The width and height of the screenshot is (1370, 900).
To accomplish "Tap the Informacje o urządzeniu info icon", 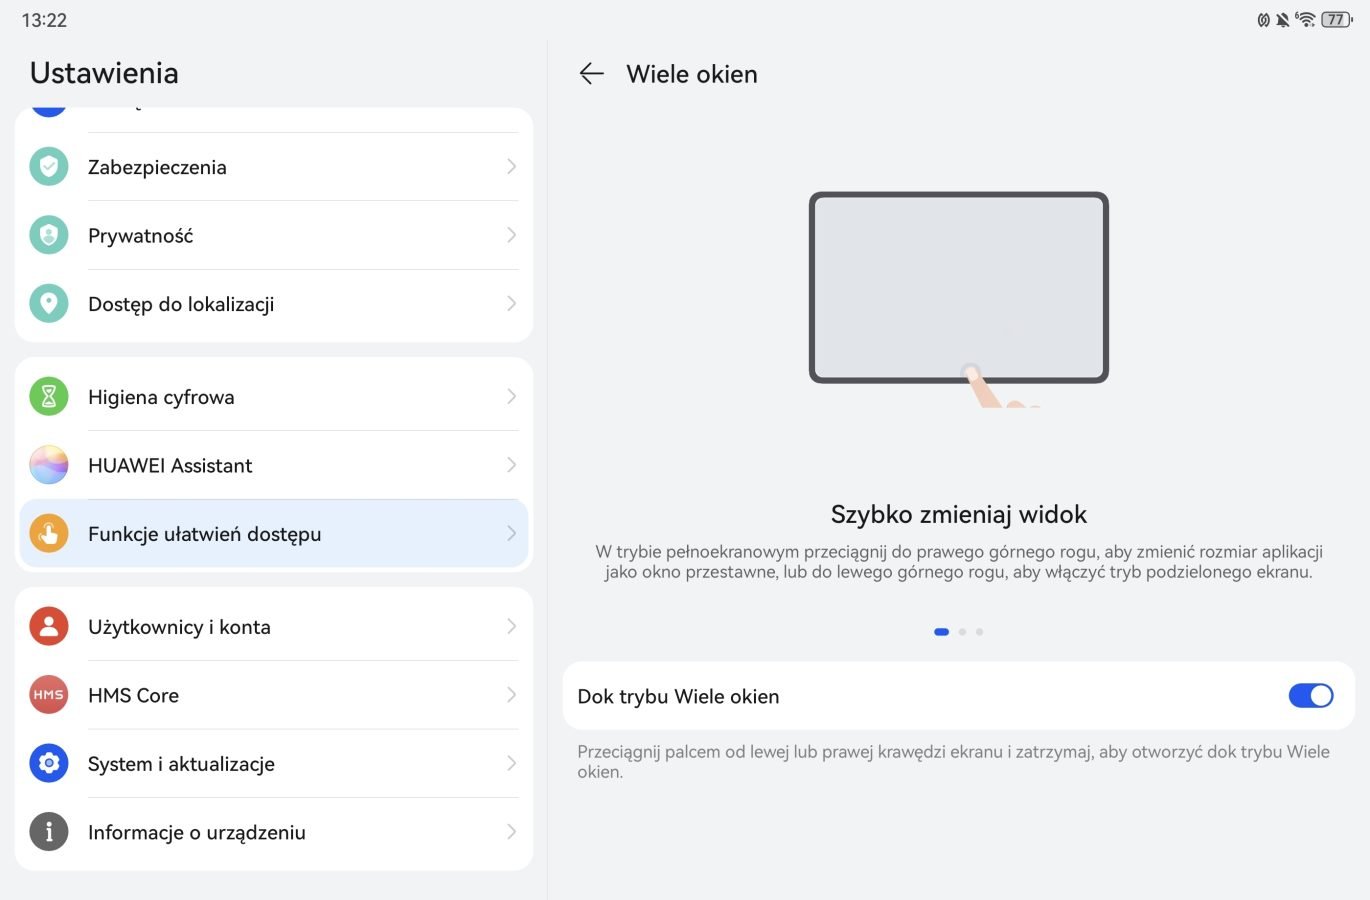I will 49,832.
